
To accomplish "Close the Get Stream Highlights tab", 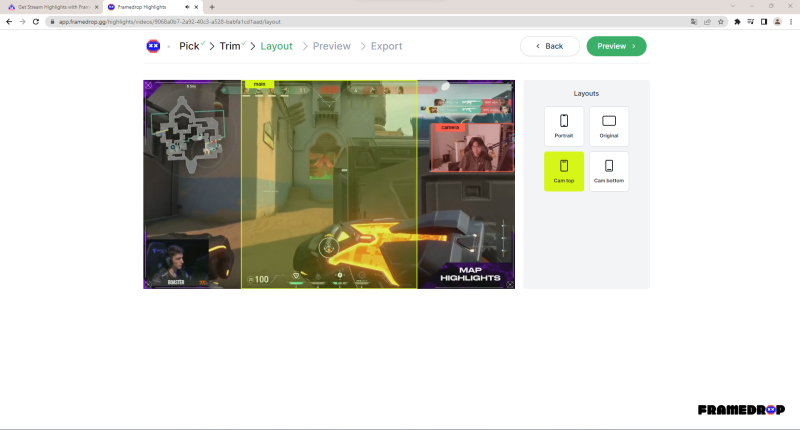I will 96,7.
